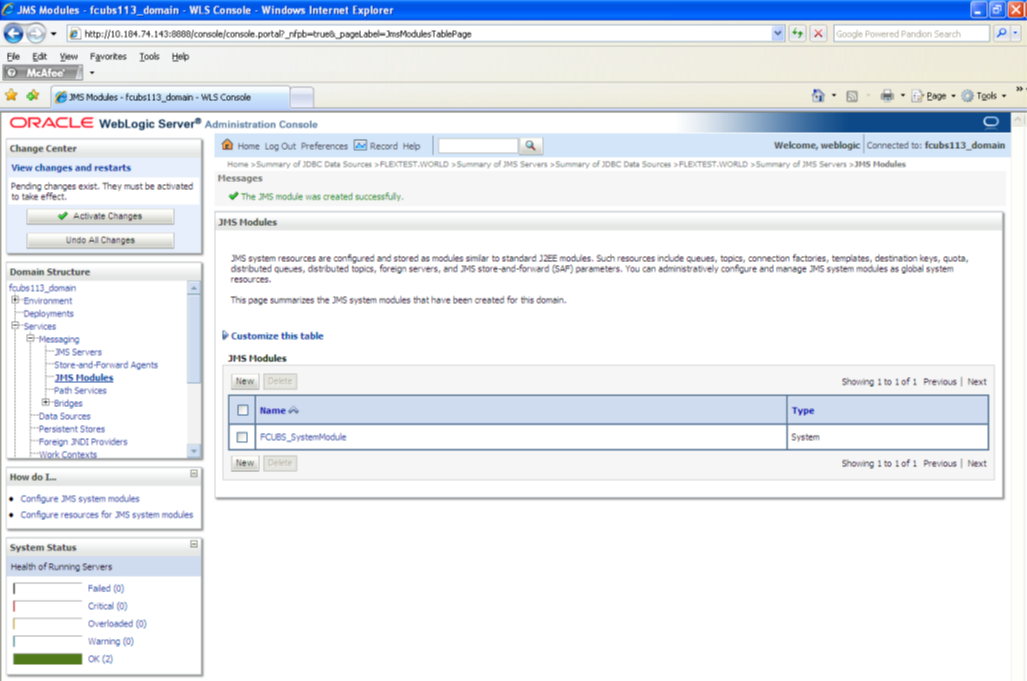The width and height of the screenshot is (1027, 681).
Task: Open the Favorites menu
Action: pyautogui.click(x=108, y=56)
